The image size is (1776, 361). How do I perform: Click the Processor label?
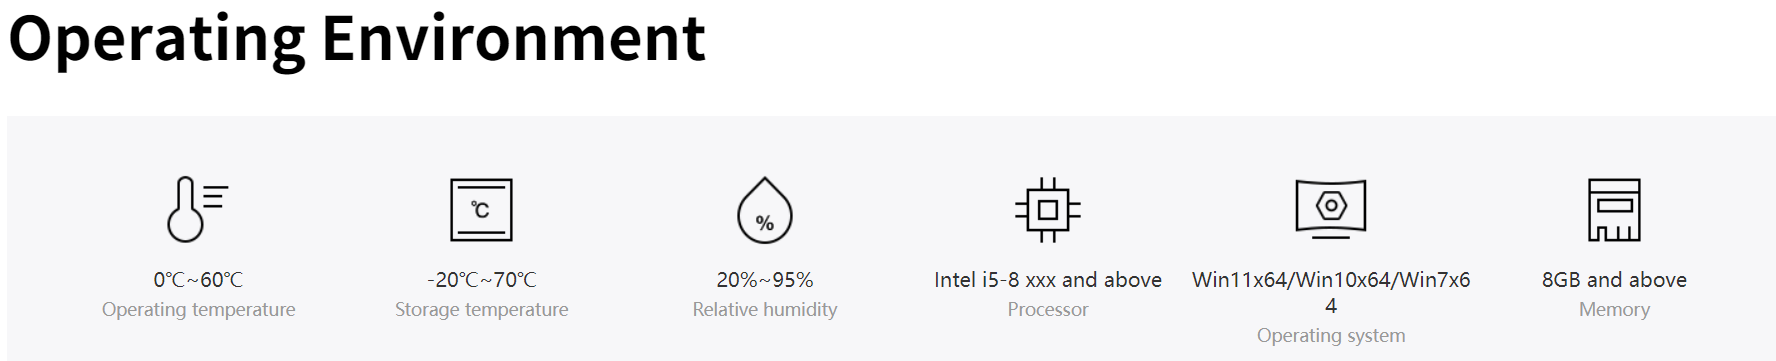(1048, 310)
